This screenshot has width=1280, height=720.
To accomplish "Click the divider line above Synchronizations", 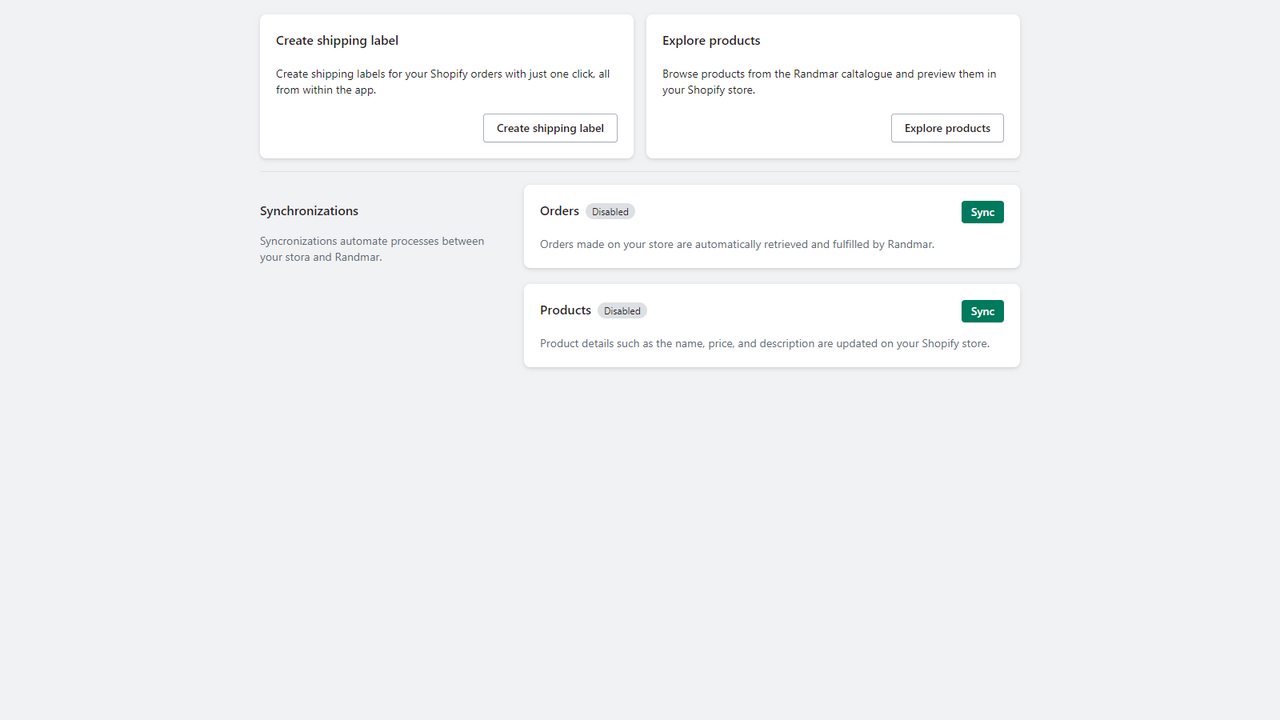I will (x=640, y=171).
